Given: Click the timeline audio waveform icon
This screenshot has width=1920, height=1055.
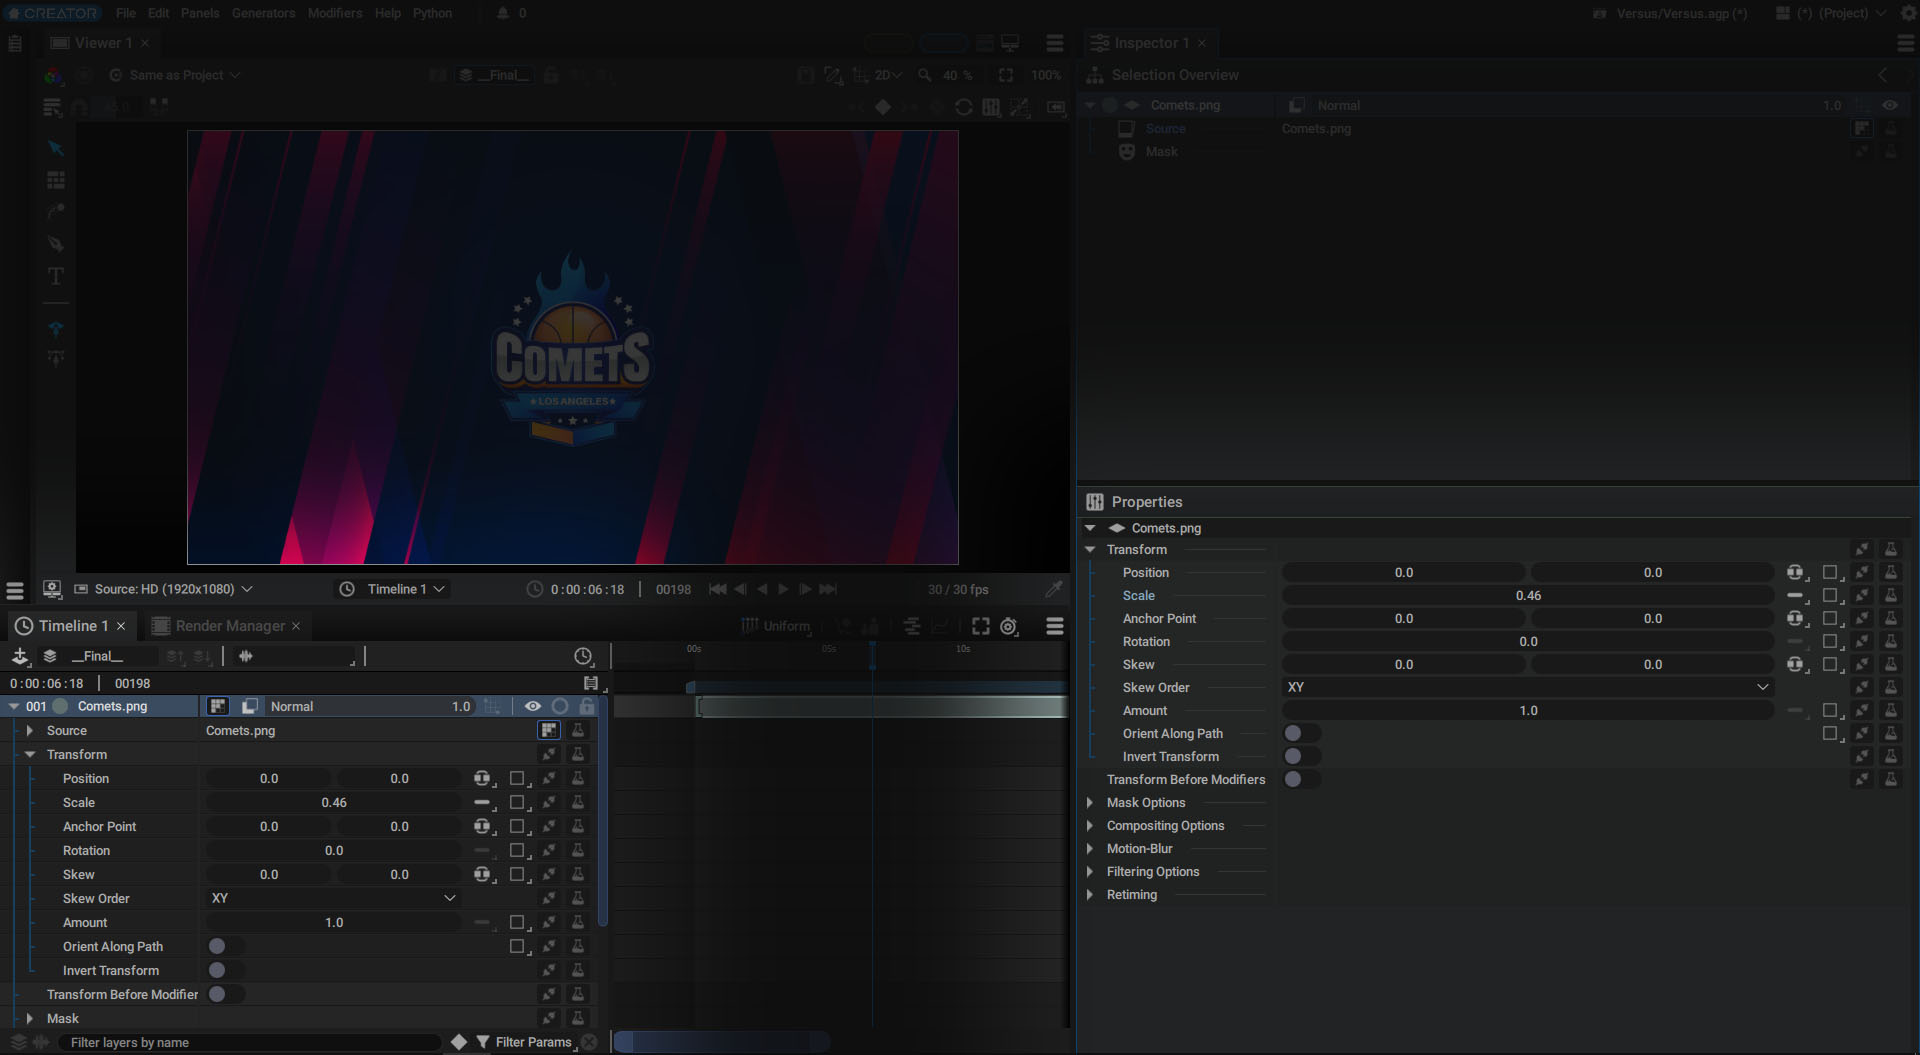Looking at the screenshot, I should click(x=246, y=656).
